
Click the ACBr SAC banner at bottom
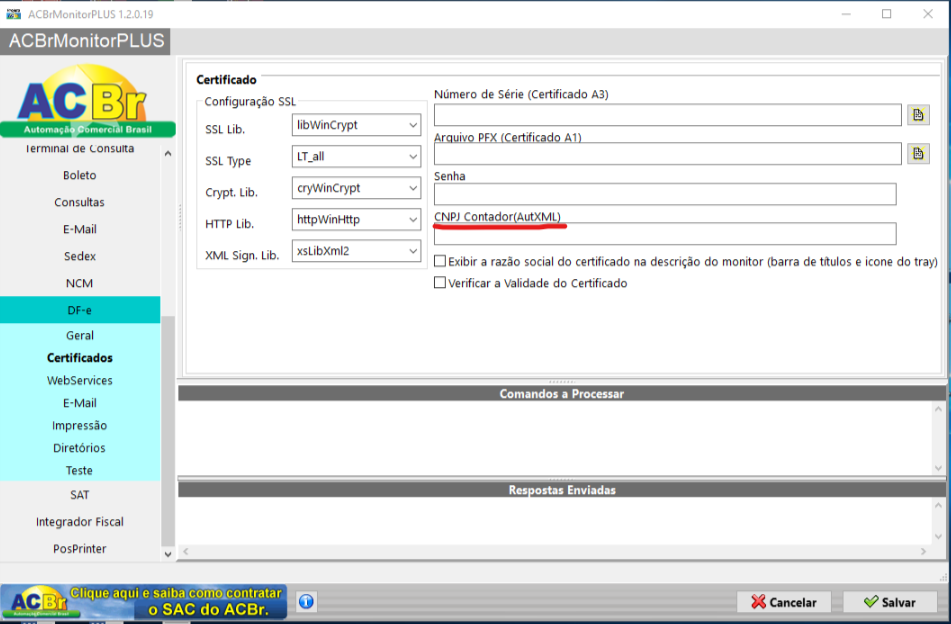tap(144, 602)
